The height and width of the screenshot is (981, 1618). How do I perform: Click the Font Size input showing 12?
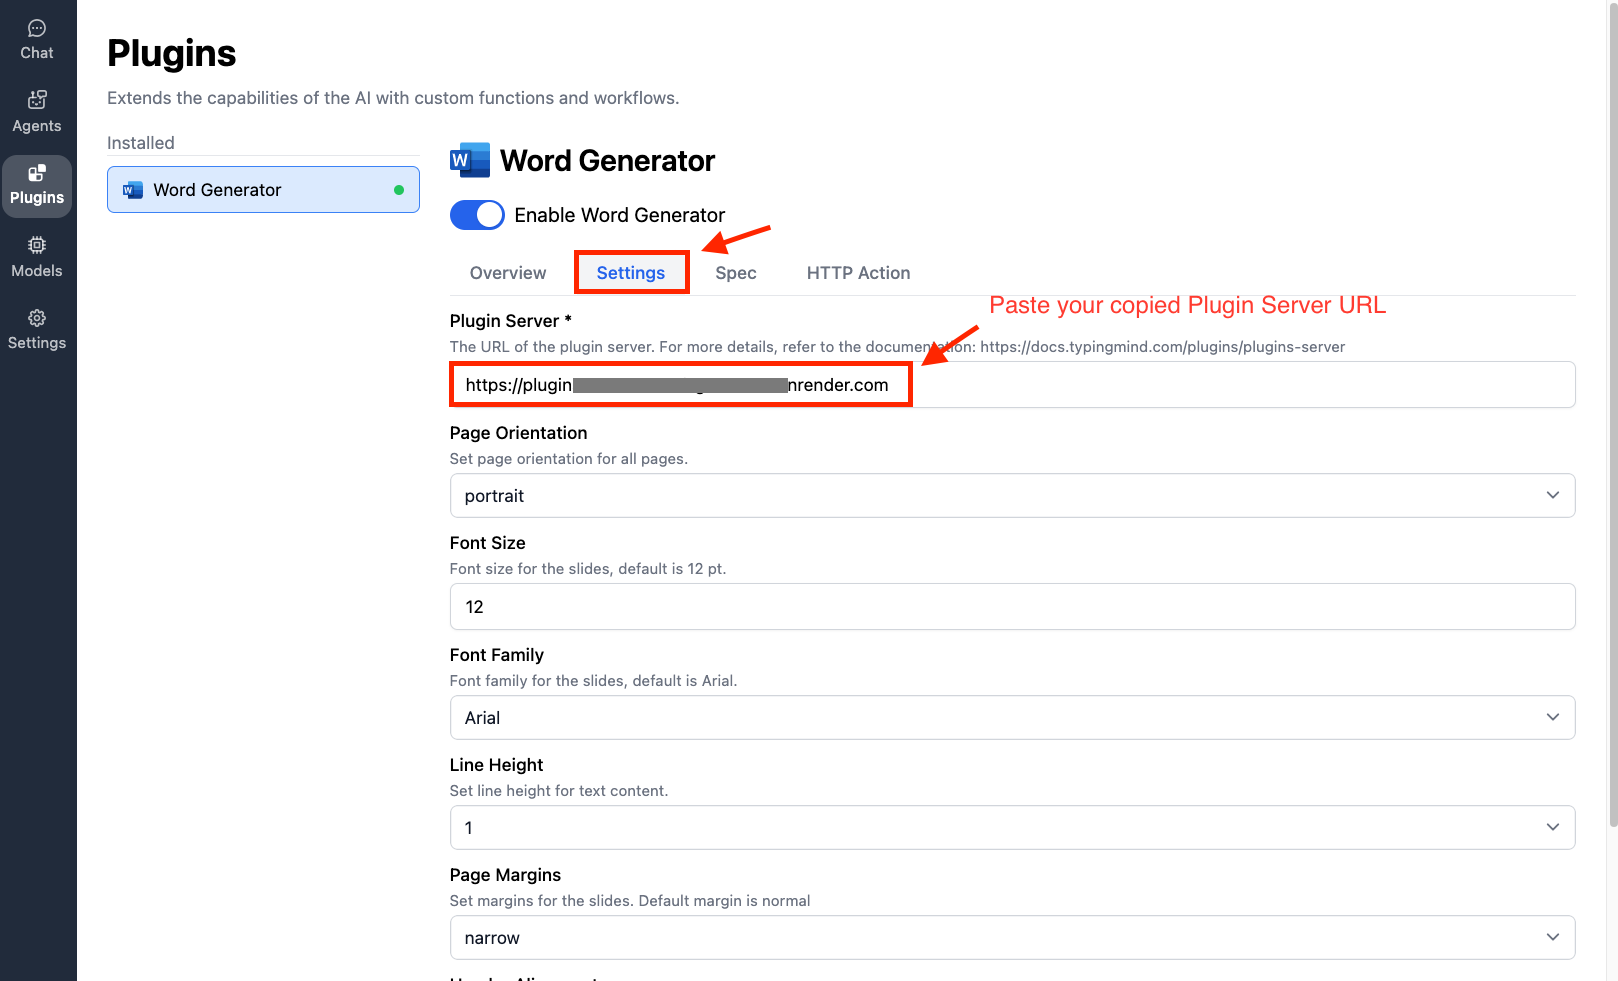pos(1012,607)
